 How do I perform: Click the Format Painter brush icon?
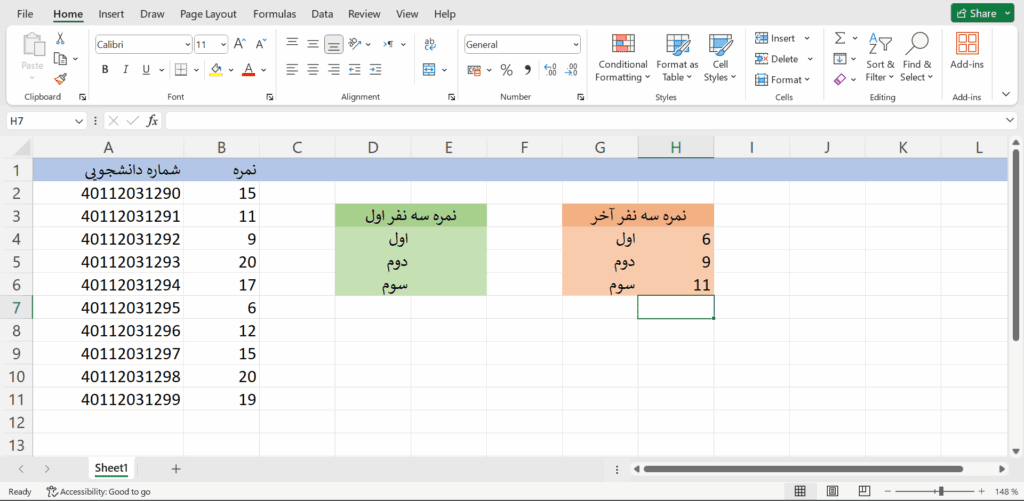(x=60, y=79)
